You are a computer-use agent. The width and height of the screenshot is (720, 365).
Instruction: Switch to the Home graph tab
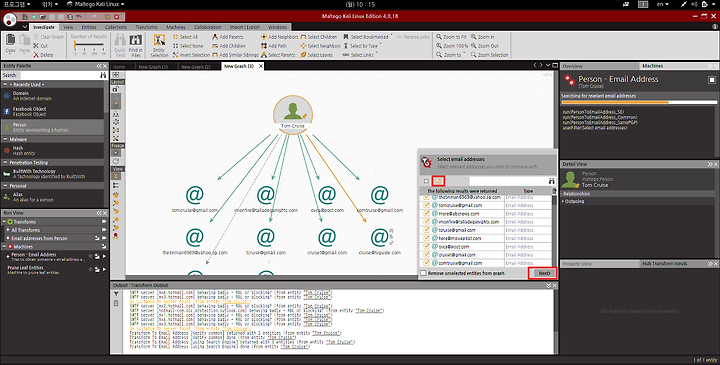(119, 67)
